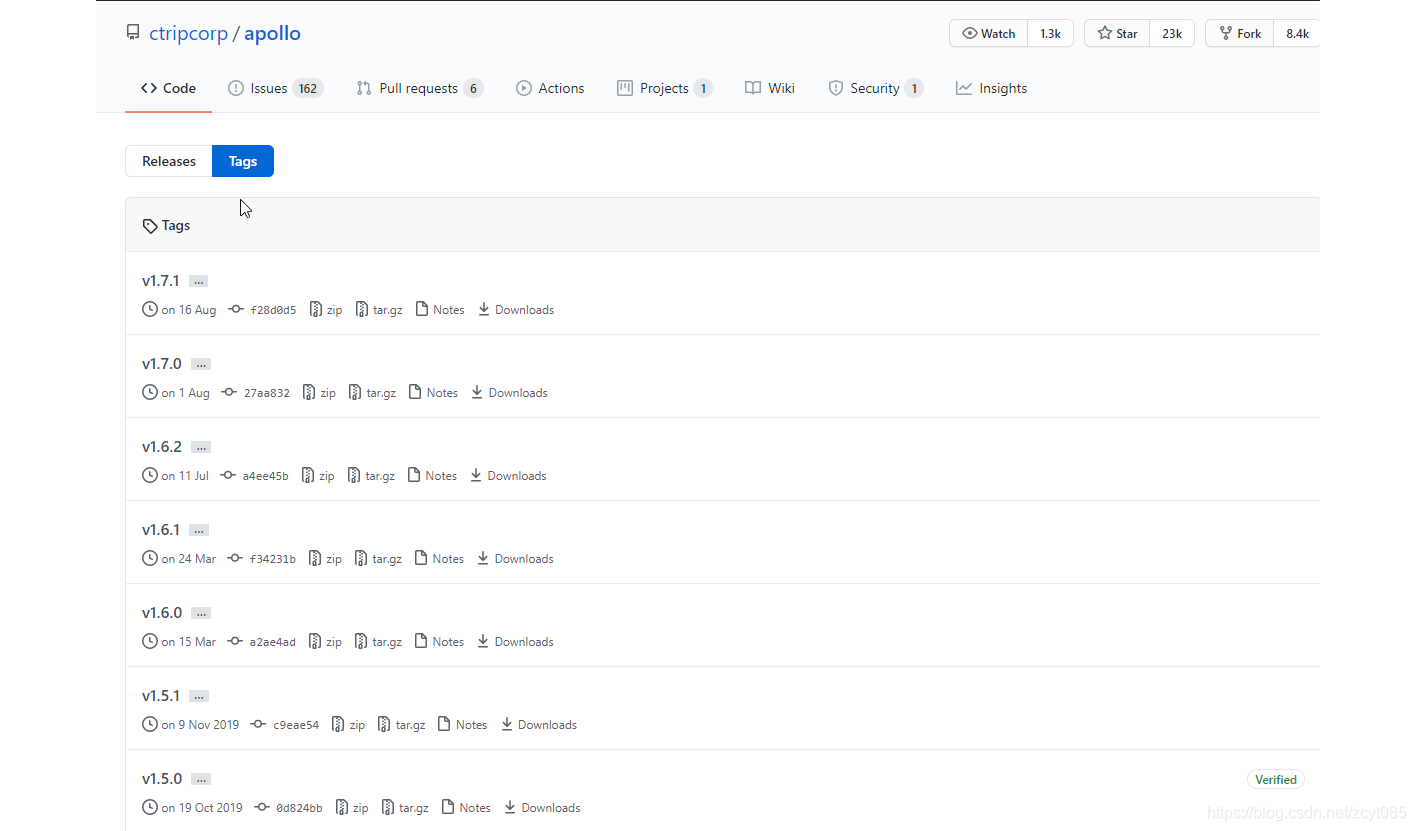This screenshot has width=1416, height=831.
Task: Click the Verified badge on v1.5.0
Action: point(1276,780)
